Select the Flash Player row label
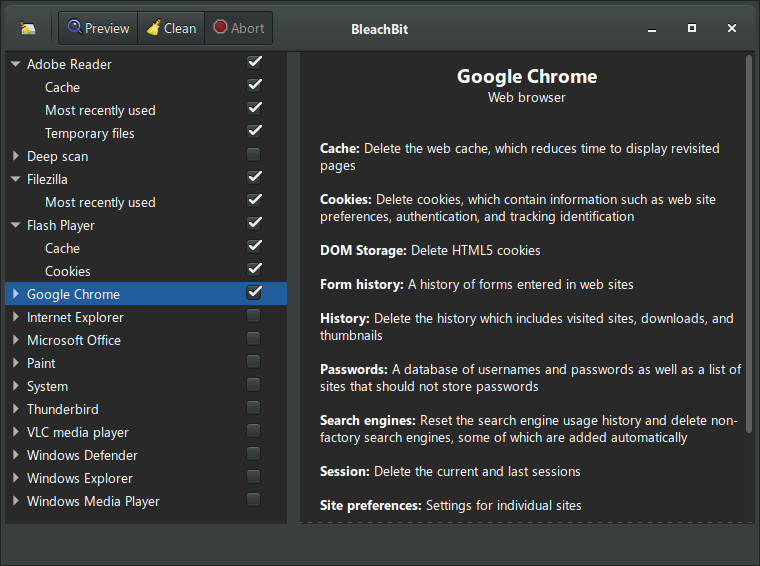 coord(61,225)
